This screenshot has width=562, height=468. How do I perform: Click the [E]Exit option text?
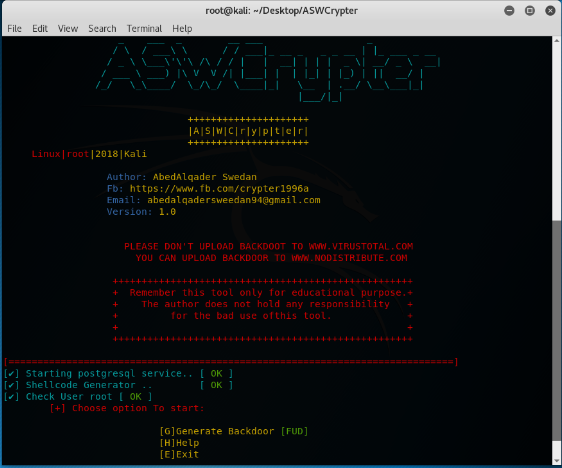pyautogui.click(x=179, y=454)
